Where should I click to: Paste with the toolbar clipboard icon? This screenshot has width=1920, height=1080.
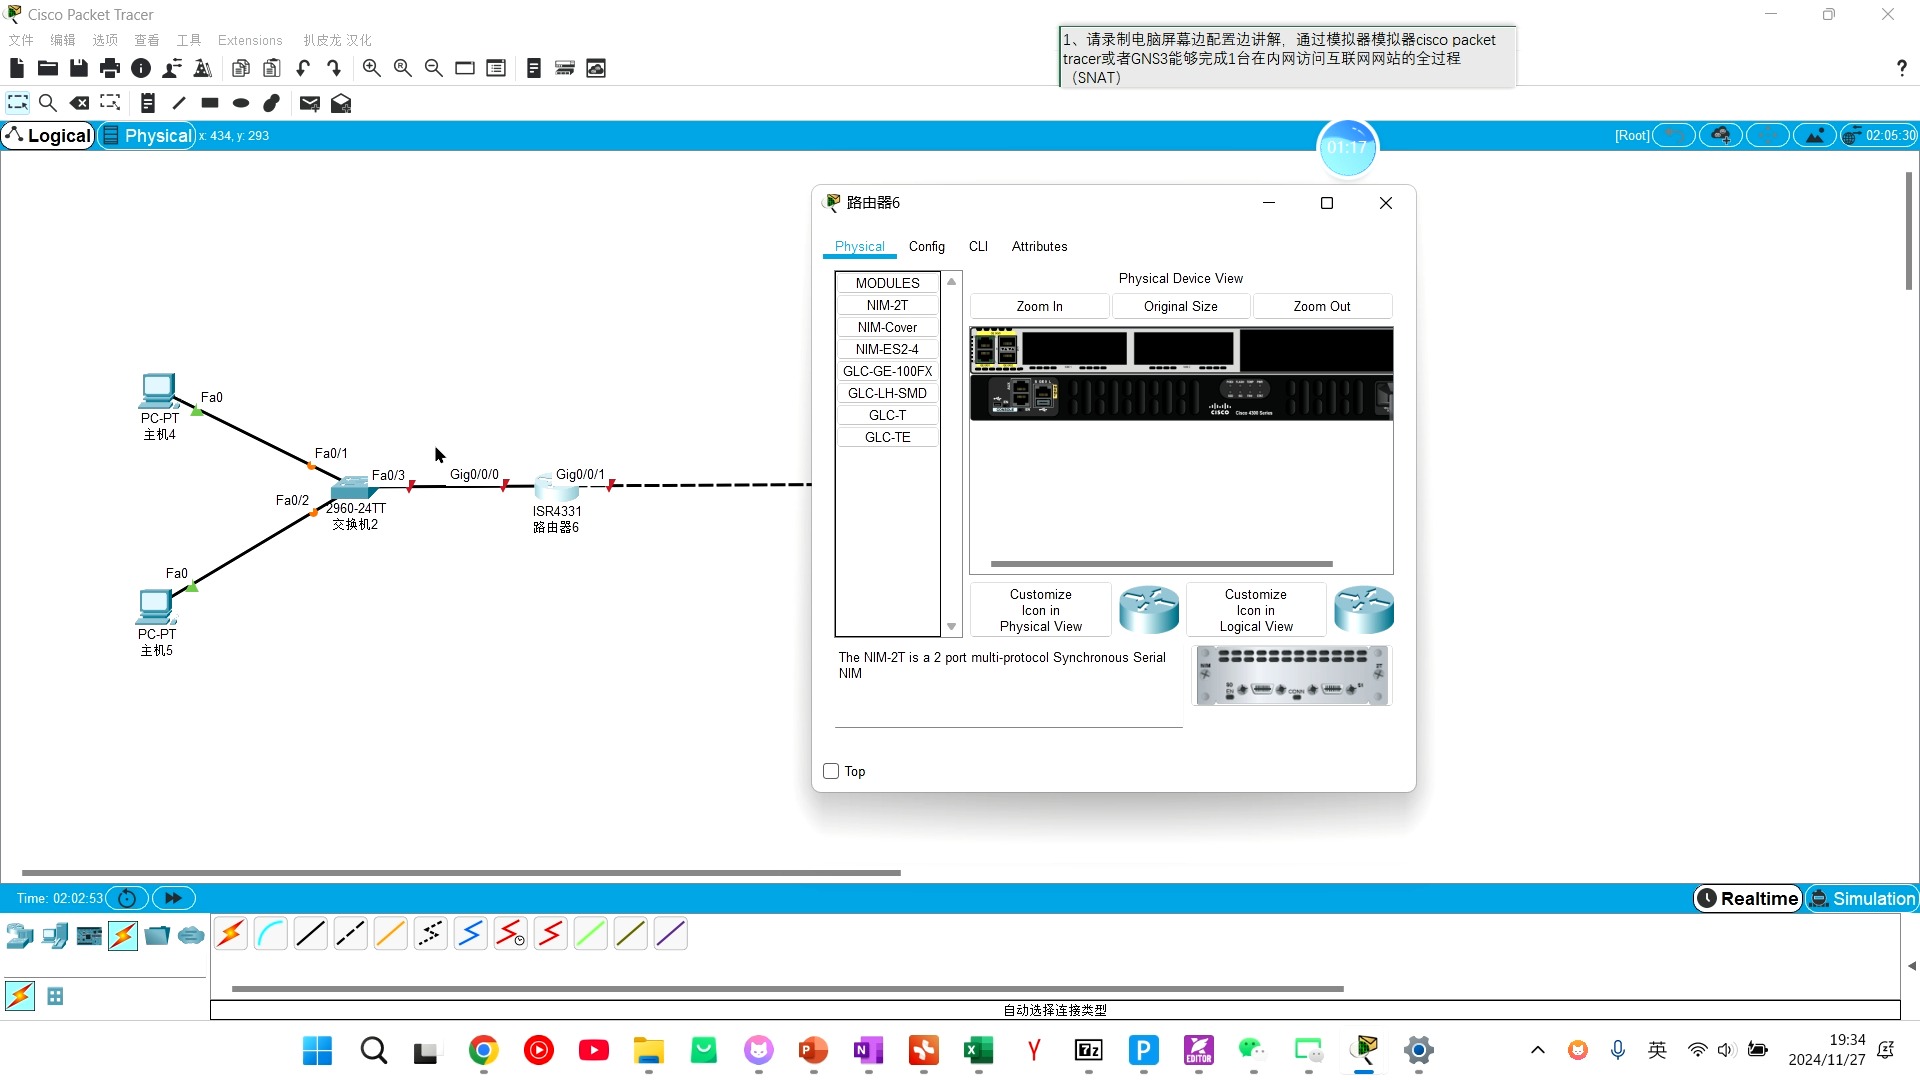click(x=272, y=68)
